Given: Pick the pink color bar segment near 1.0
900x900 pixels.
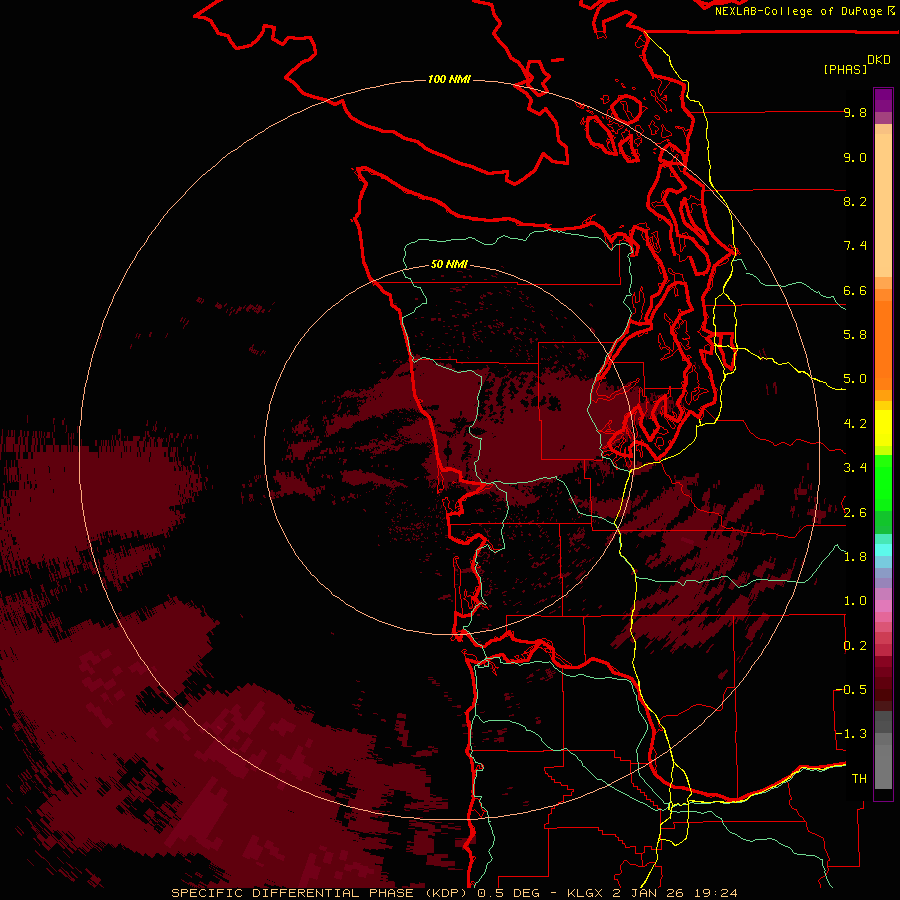Looking at the screenshot, I should [x=883, y=606].
